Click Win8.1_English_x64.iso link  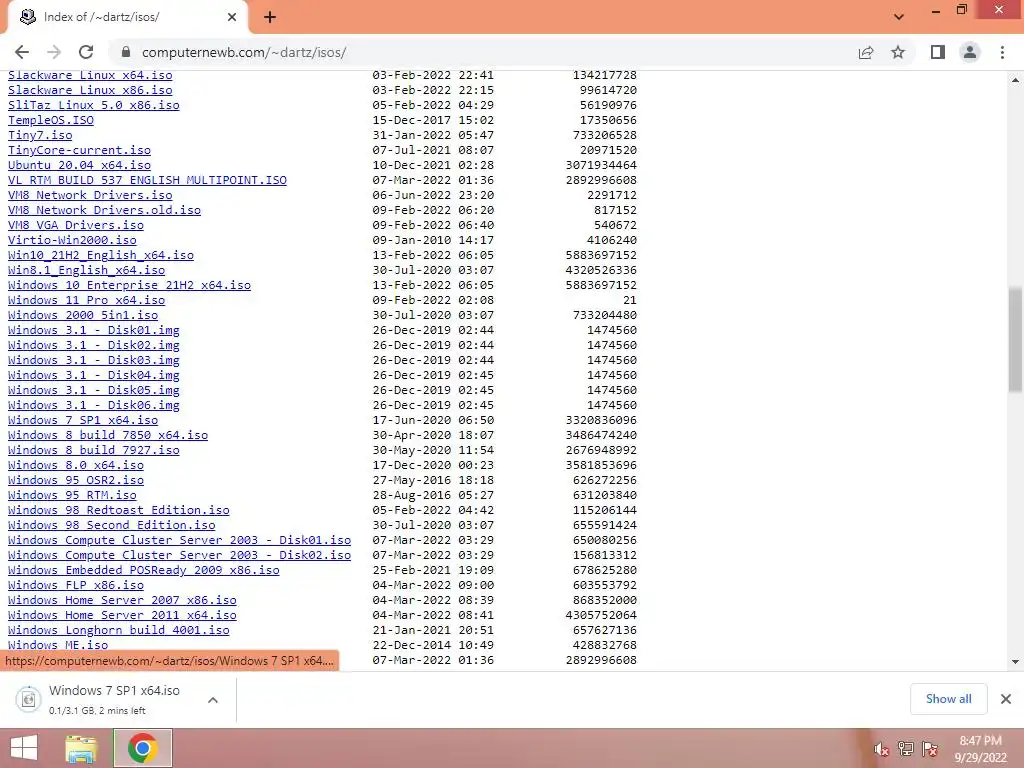[x=86, y=270]
